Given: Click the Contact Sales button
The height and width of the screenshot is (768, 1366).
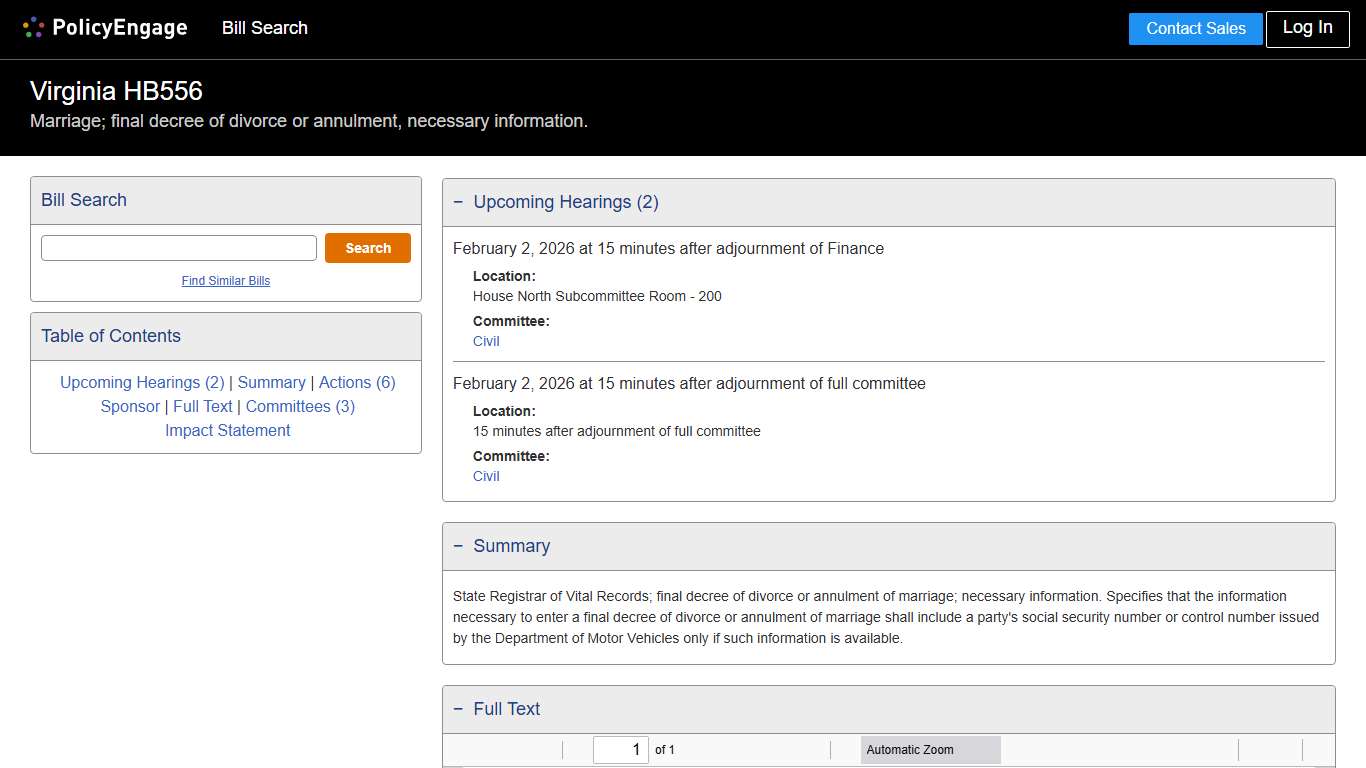Looking at the screenshot, I should (x=1195, y=29).
